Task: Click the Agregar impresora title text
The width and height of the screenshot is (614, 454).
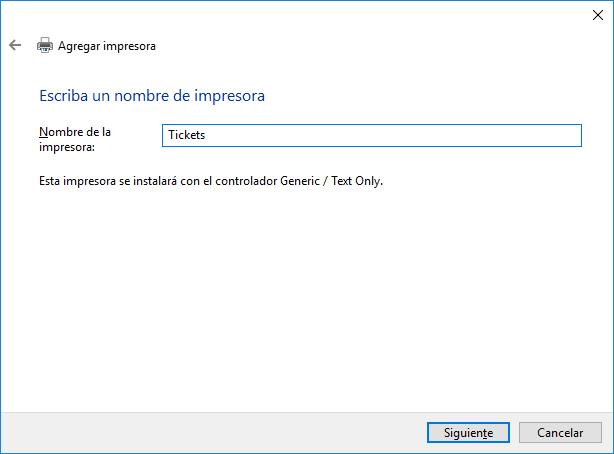Action: coord(107,45)
